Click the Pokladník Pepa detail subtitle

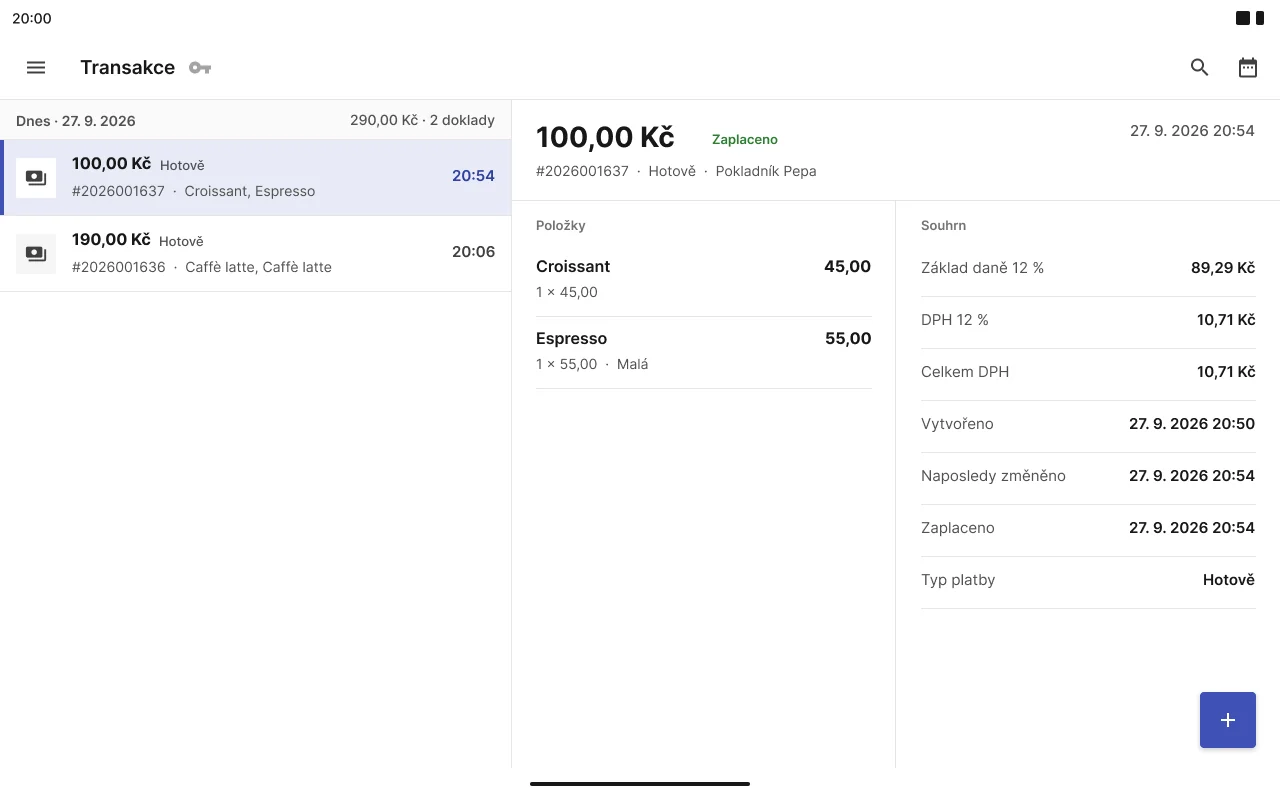766,171
